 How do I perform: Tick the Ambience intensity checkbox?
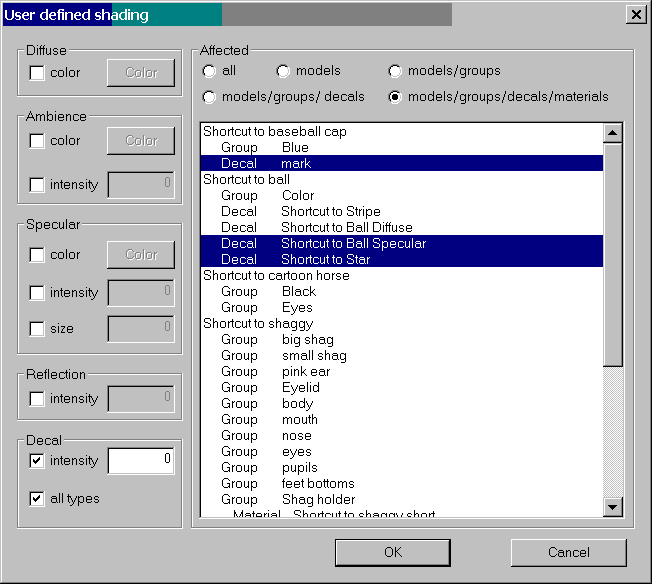pos(37,184)
